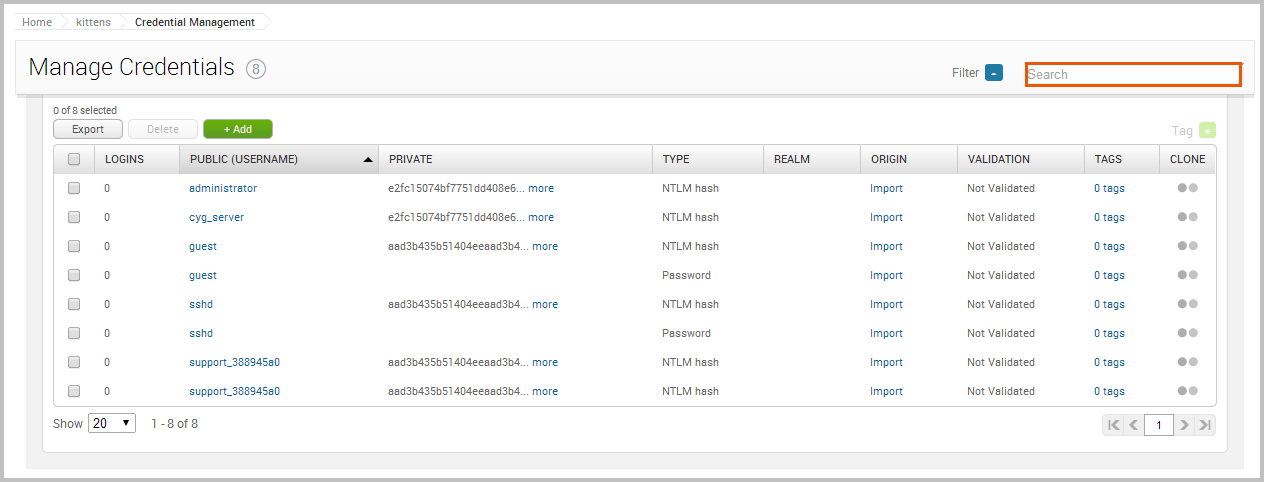Image resolution: width=1264 pixels, height=482 pixels.
Task: Open the kittens breadcrumb
Action: [x=93, y=22]
